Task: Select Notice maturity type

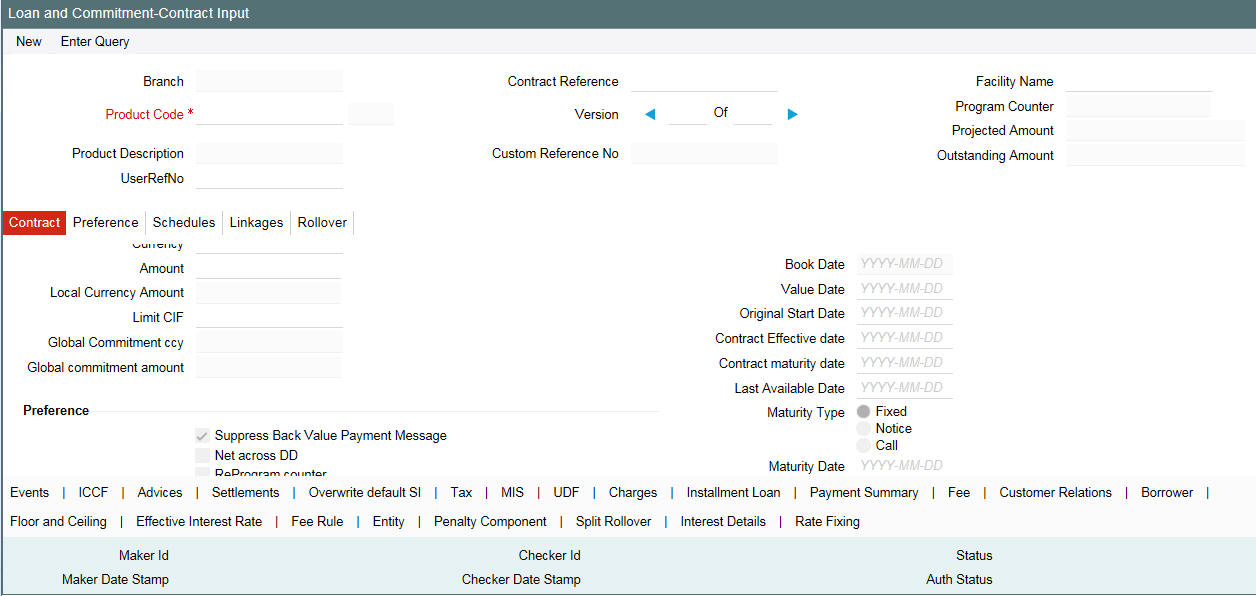Action: [x=864, y=429]
